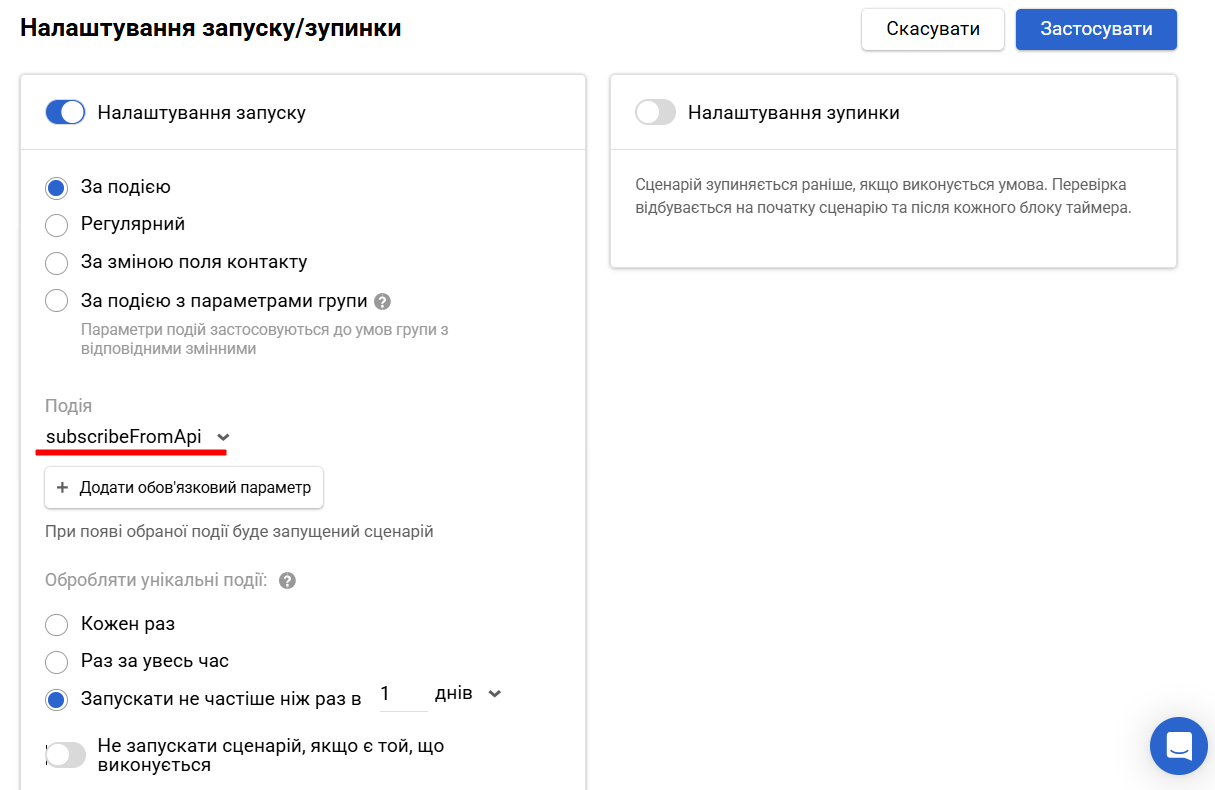
Task: Open the chat support bubble icon
Action: pyautogui.click(x=1178, y=745)
